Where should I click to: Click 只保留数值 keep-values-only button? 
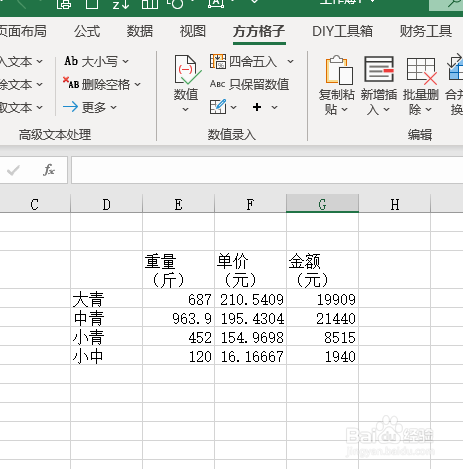(249, 84)
